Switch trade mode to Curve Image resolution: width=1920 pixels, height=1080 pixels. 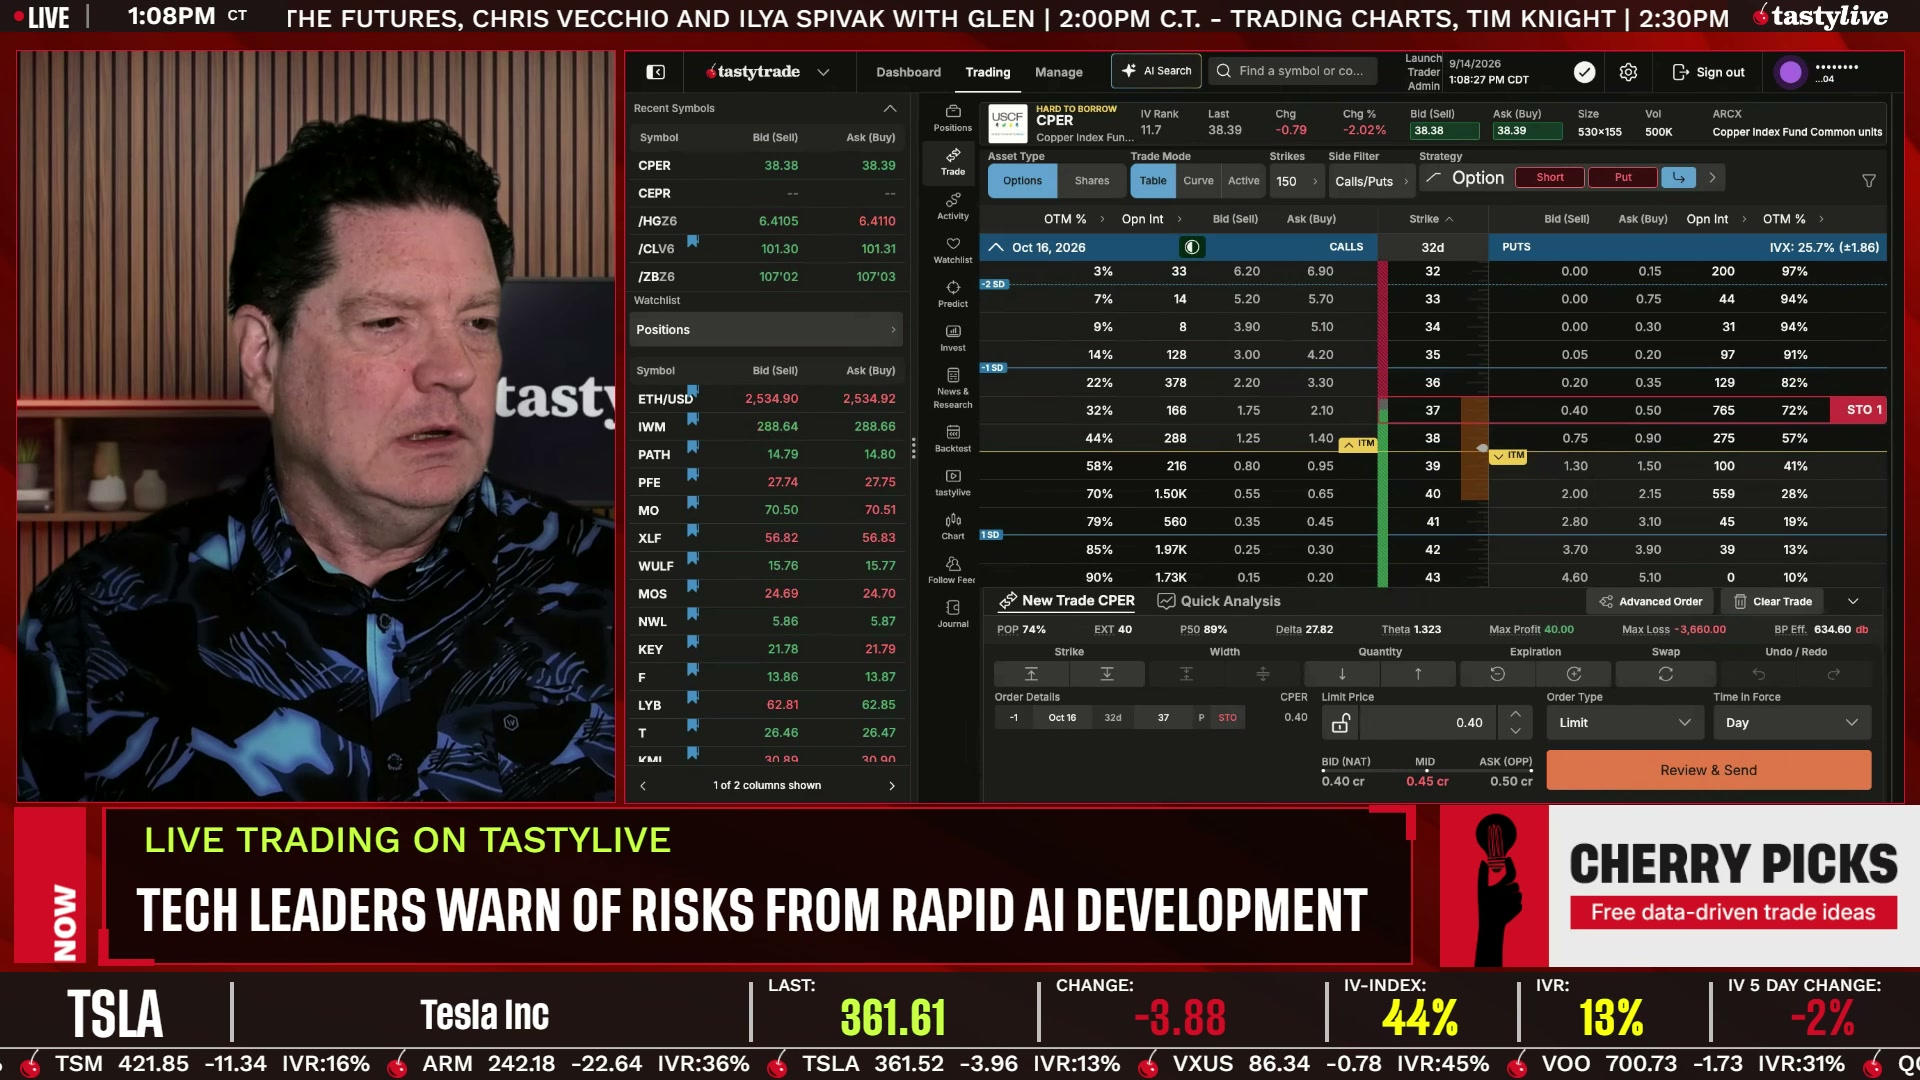[x=1198, y=181]
